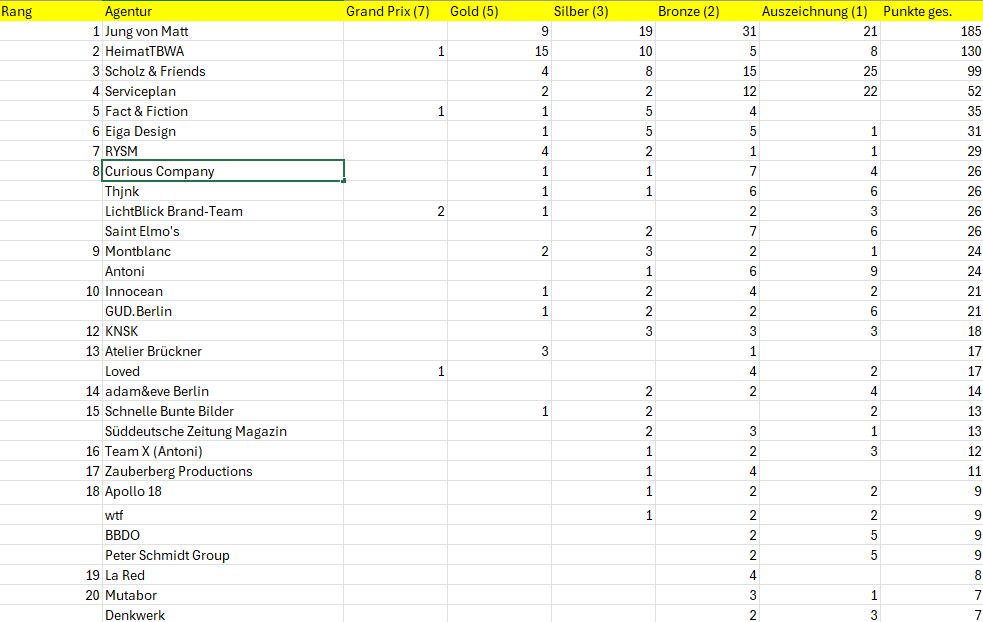Select RYSM's Gold value 4
This screenshot has width=983, height=622.
point(499,152)
